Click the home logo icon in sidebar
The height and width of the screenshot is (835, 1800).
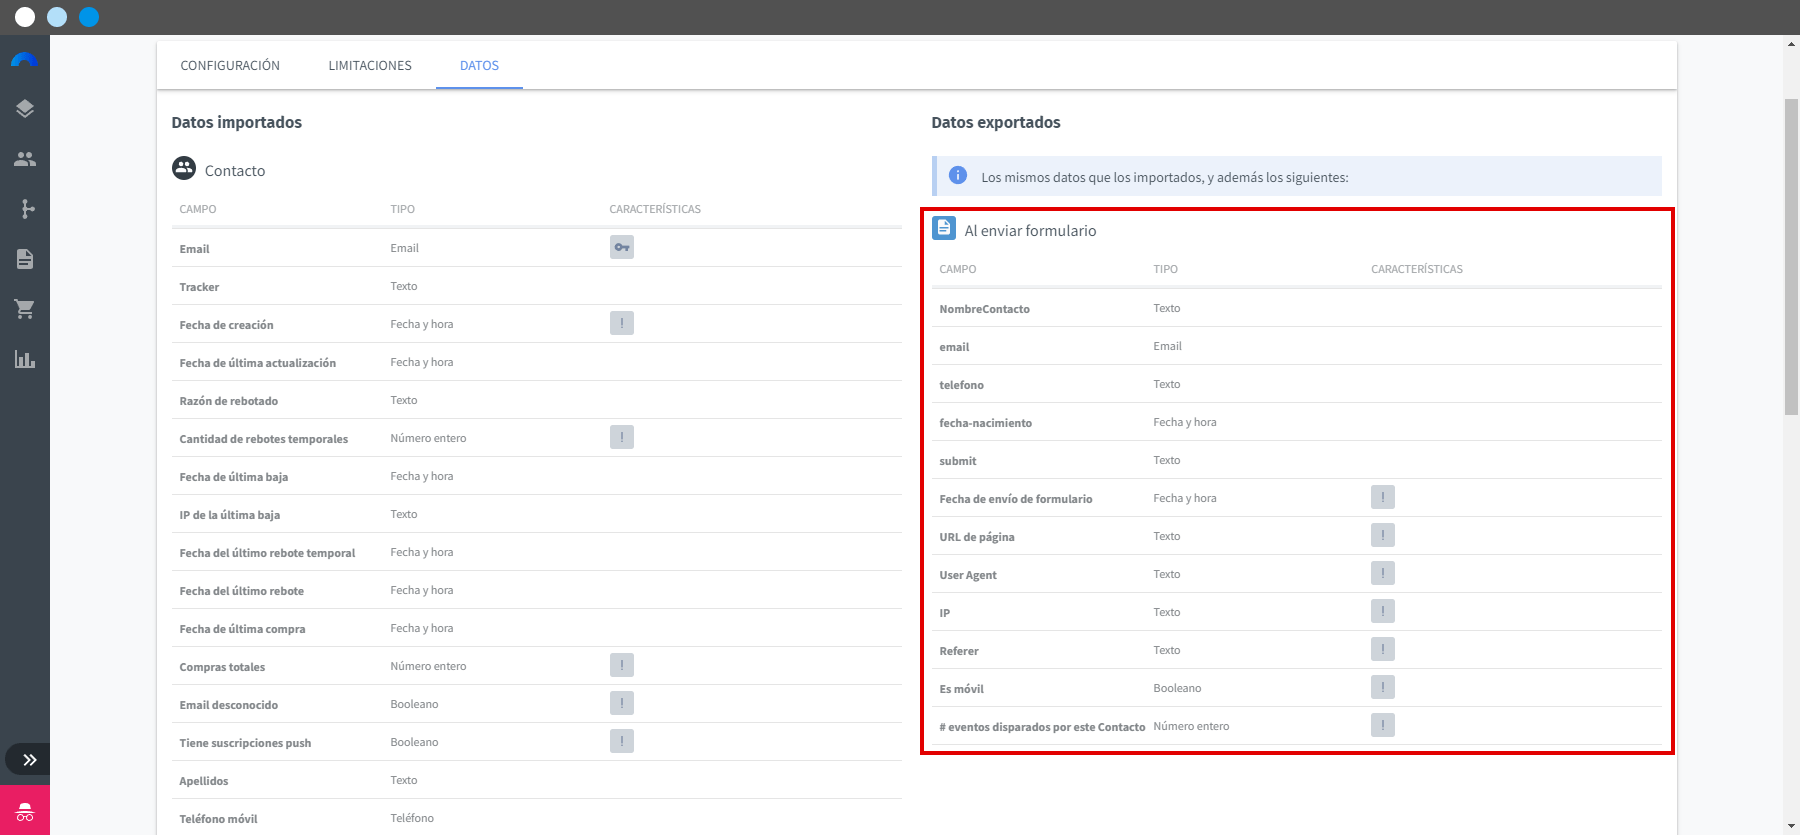click(x=24, y=60)
